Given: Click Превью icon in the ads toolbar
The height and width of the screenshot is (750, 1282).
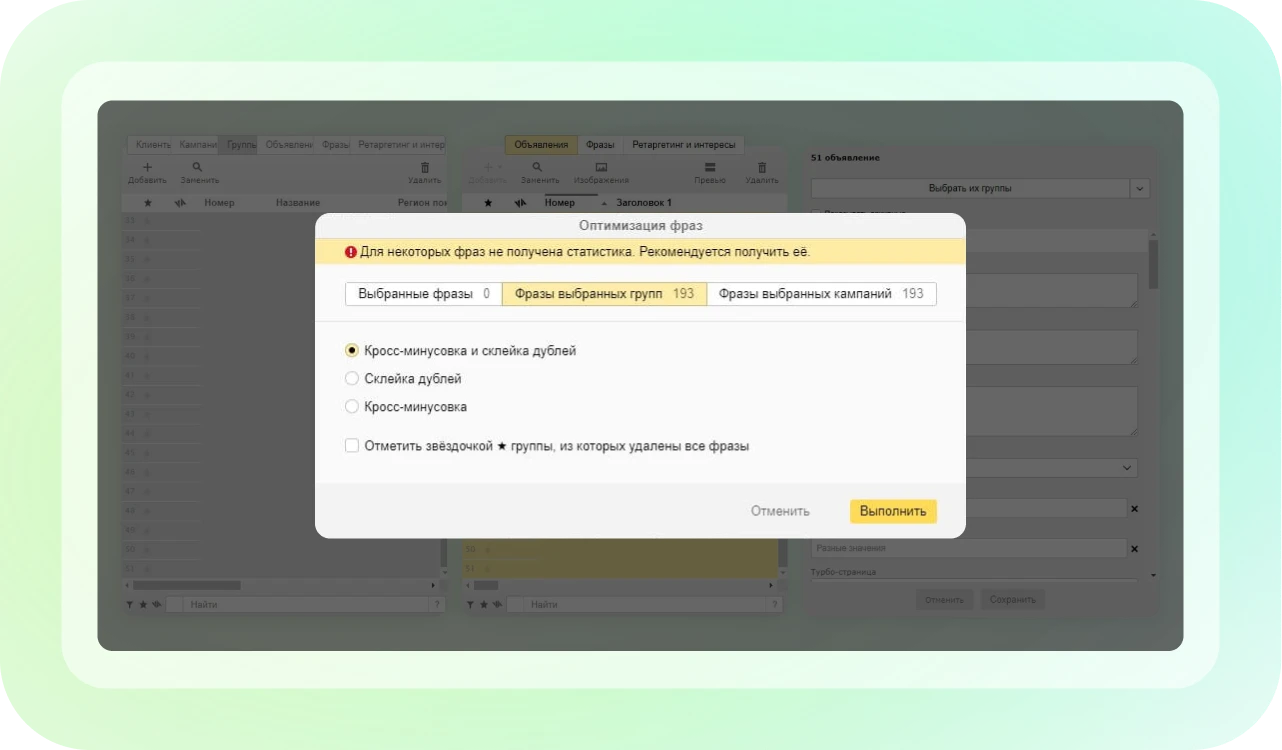Looking at the screenshot, I should tap(710, 168).
